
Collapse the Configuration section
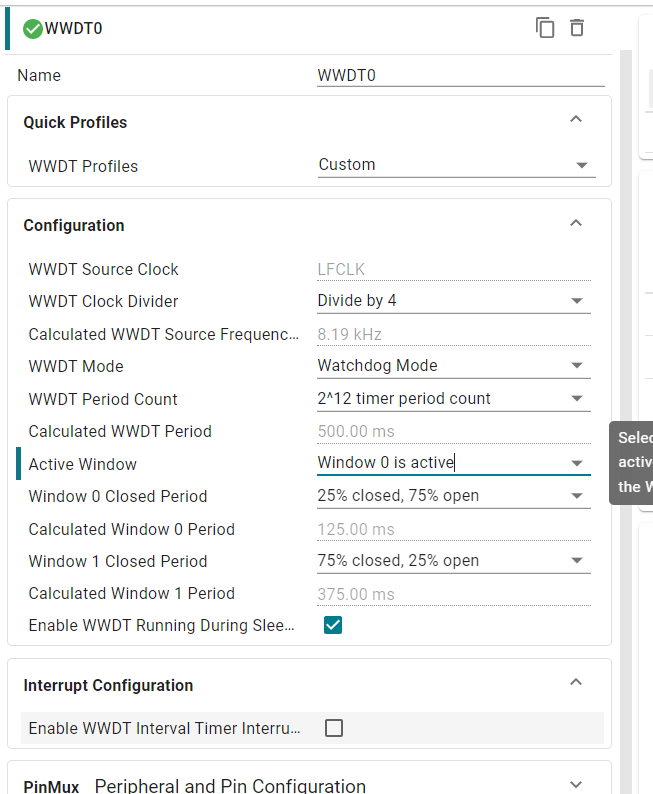tap(576, 223)
